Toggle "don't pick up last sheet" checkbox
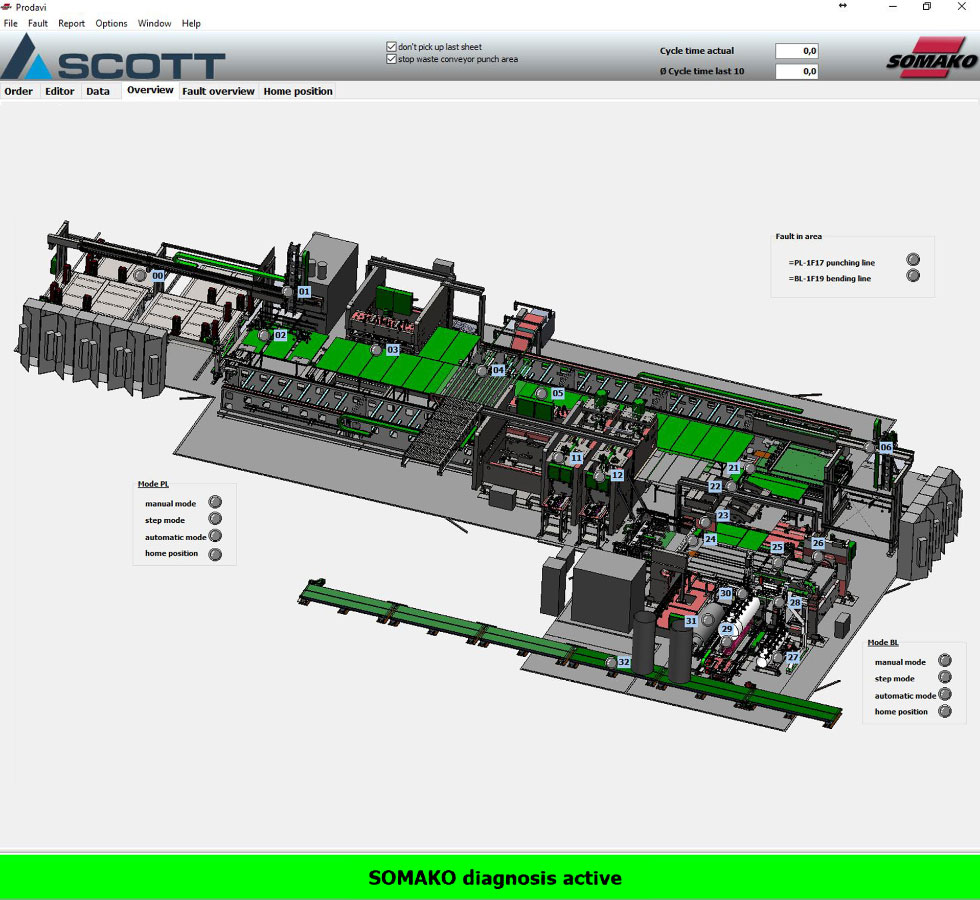980x900 pixels. [392, 47]
